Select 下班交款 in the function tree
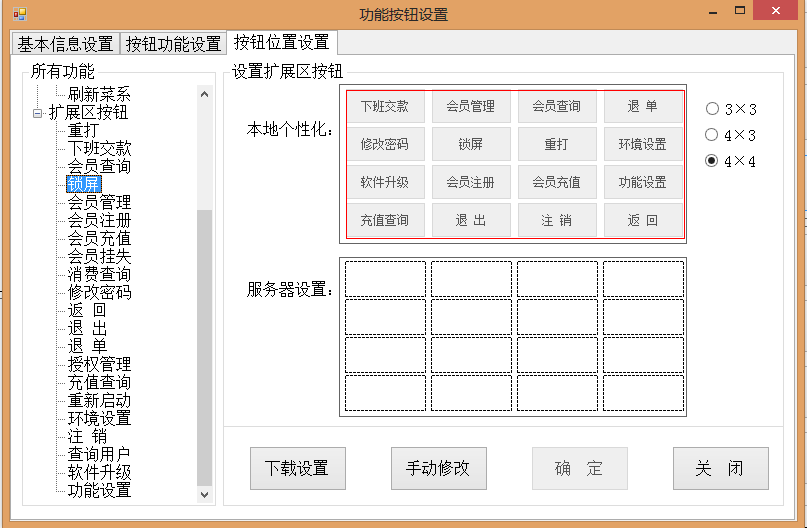 click(x=99, y=148)
